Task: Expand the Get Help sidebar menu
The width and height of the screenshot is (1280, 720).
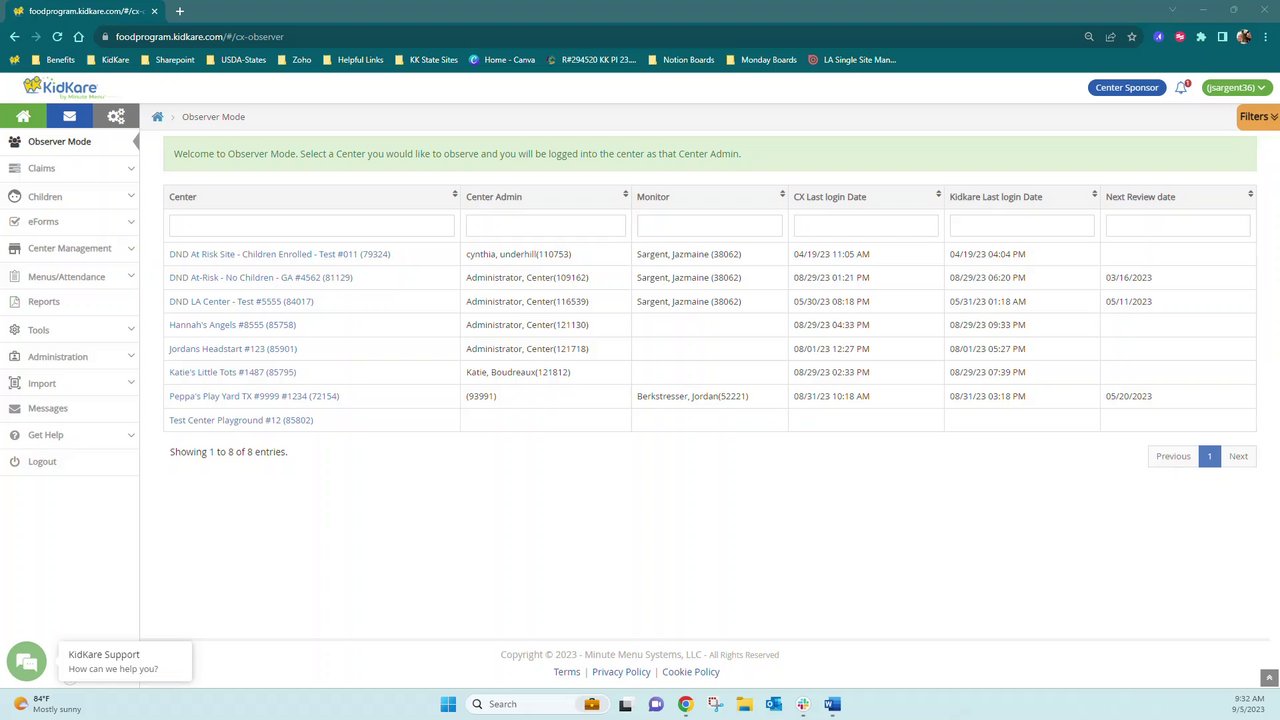Action: pyautogui.click(x=70, y=435)
